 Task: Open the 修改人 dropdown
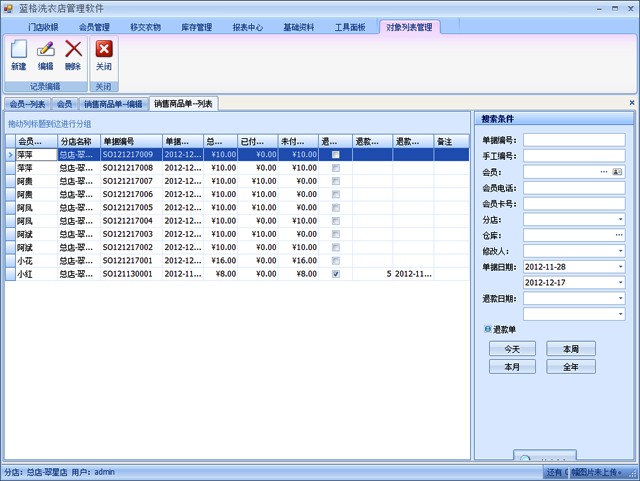pos(620,251)
